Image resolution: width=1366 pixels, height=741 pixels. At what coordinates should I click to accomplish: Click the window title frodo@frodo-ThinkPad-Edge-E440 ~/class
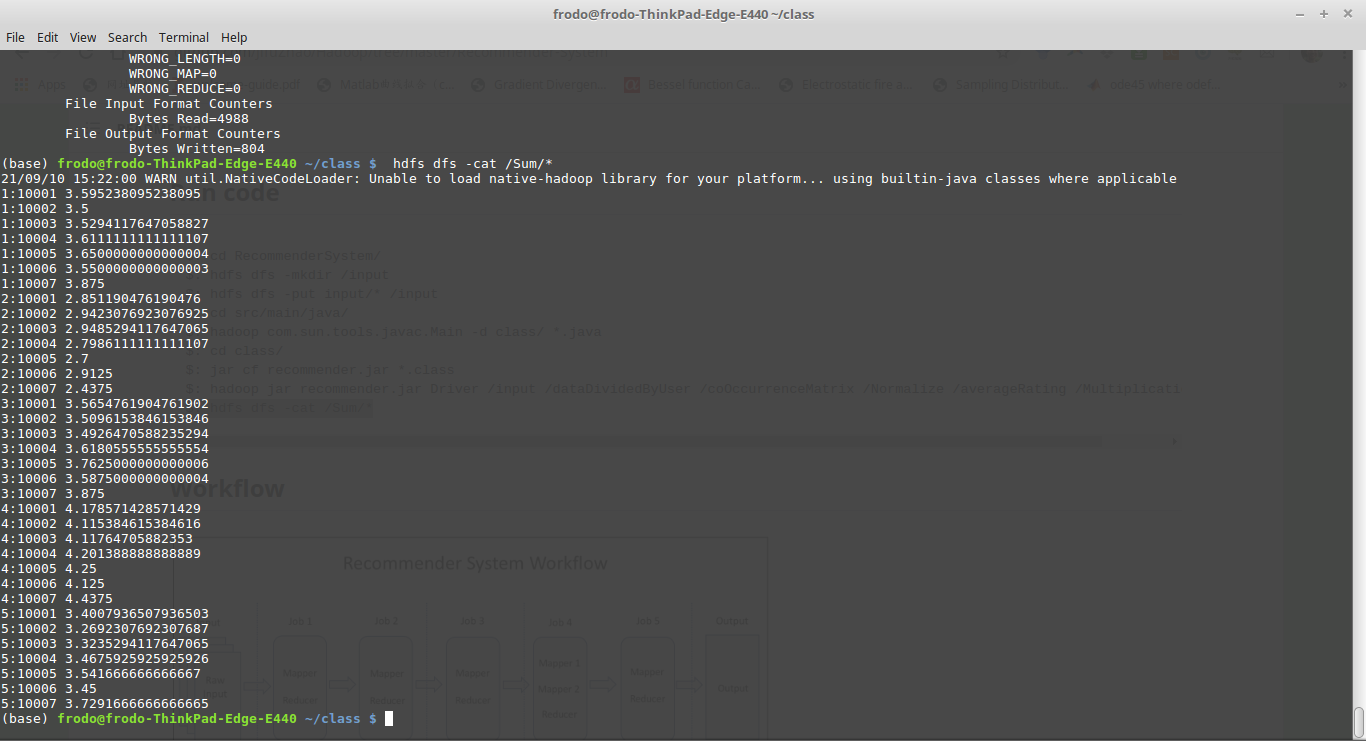683,14
